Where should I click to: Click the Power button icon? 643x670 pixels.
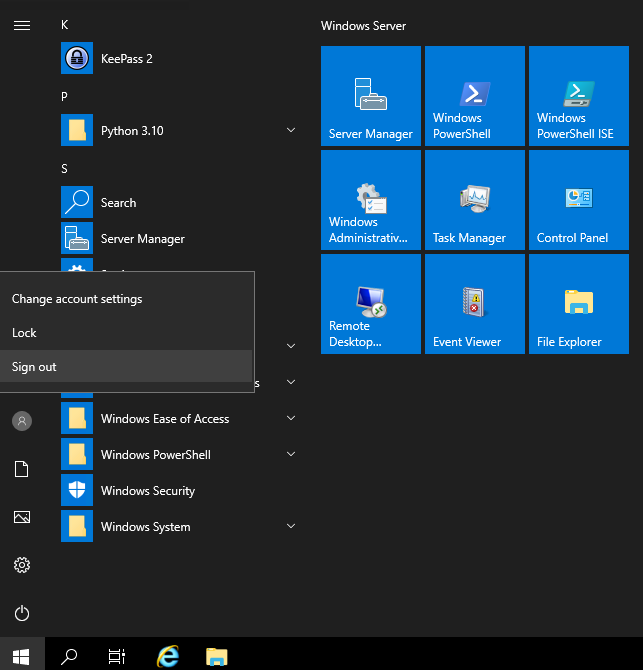(22, 613)
